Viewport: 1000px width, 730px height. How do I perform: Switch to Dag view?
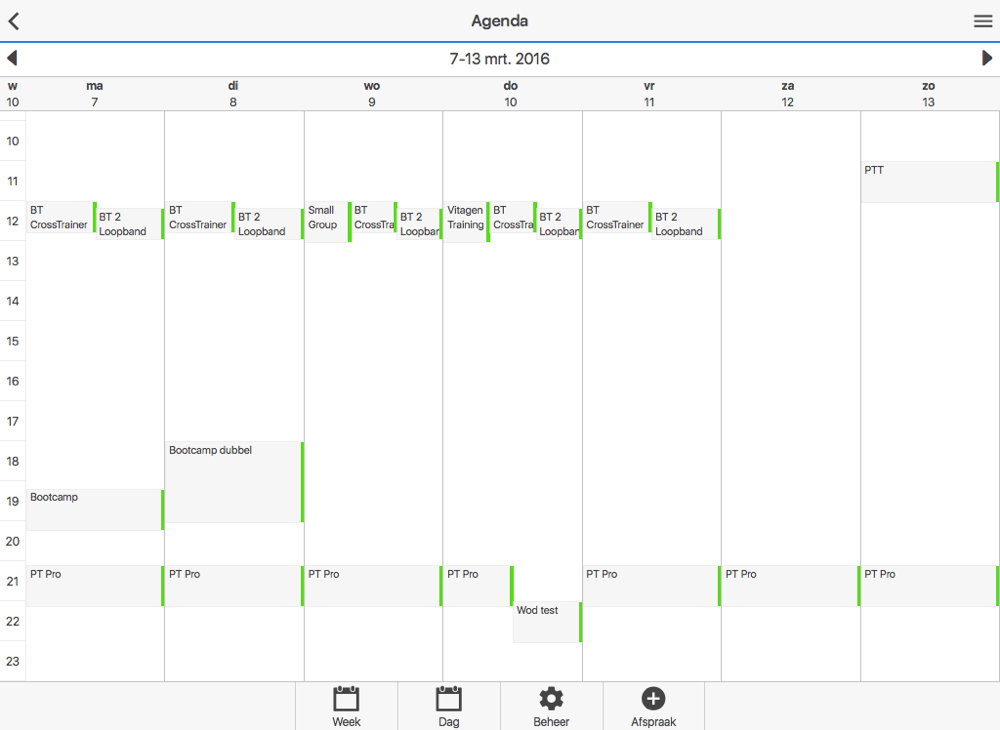point(449,706)
